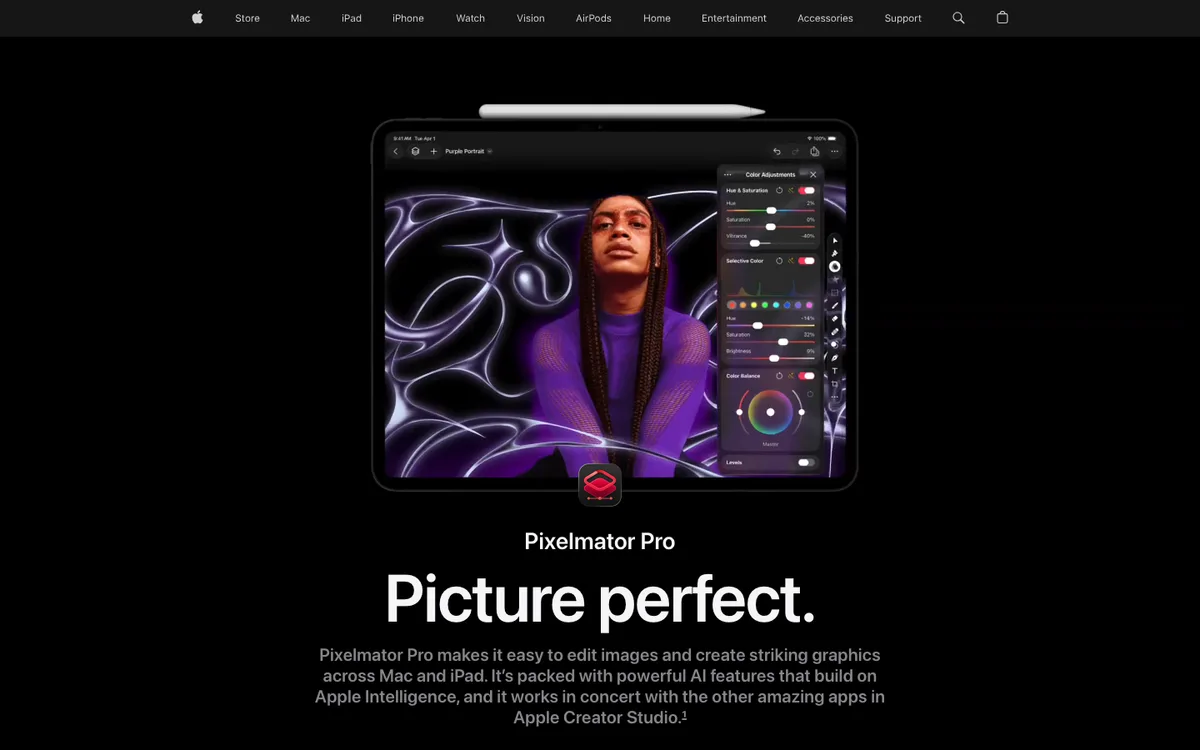Reset the Color Balance adjustment
The image size is (1200, 750).
click(779, 376)
